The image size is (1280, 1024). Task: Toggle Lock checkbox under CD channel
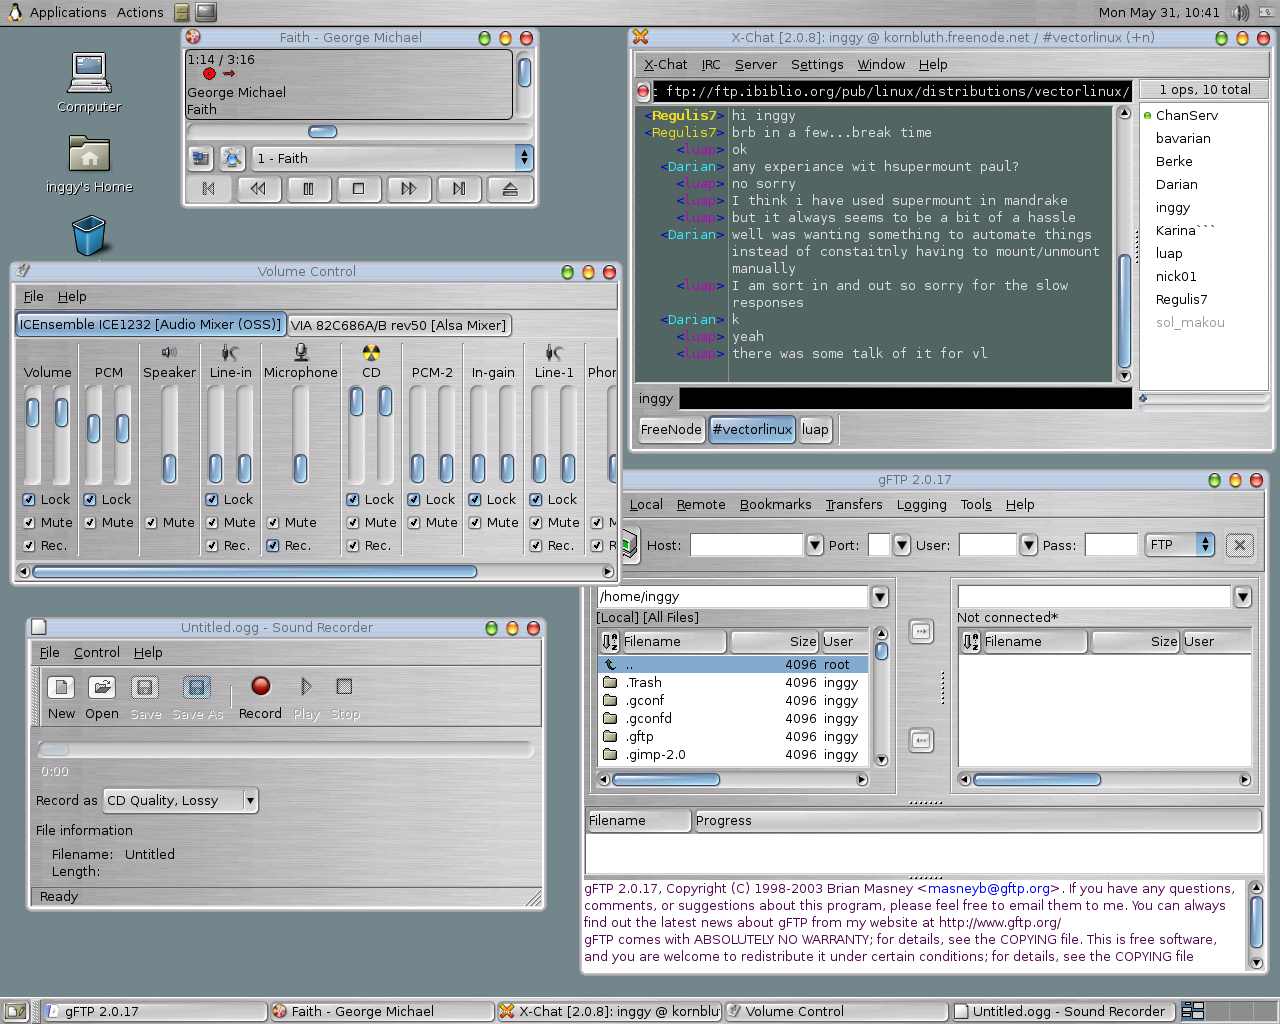[x=353, y=499]
